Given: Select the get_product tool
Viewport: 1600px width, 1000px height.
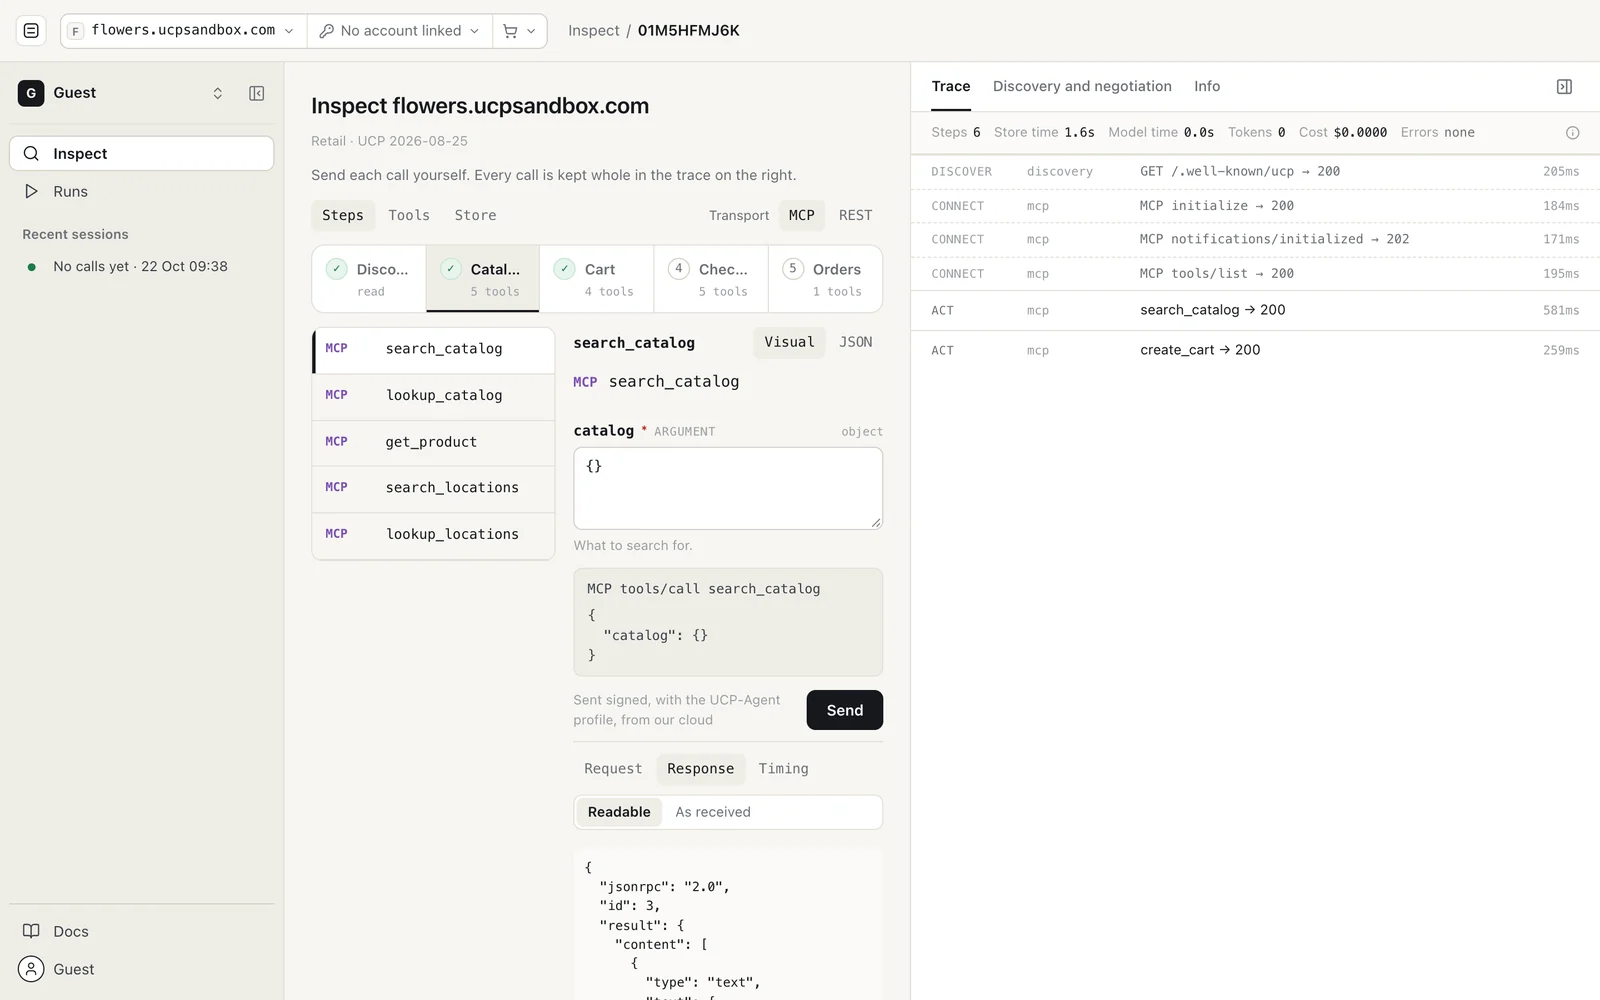Looking at the screenshot, I should (x=434, y=442).
